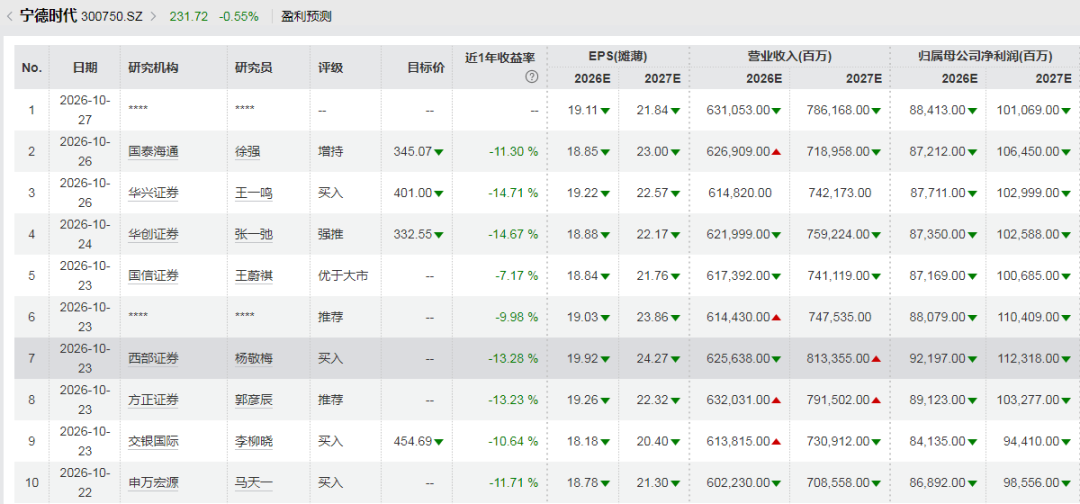This screenshot has height=504, width=1080.
Task: Click the -11.30 % return in row 2
Action: pos(514,151)
